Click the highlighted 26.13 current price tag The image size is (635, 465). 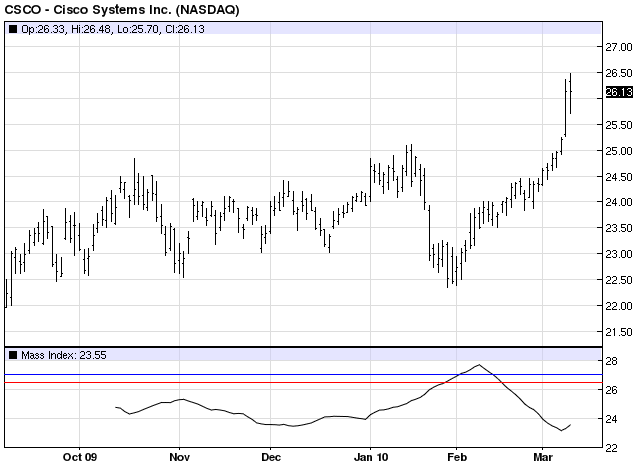click(619, 92)
